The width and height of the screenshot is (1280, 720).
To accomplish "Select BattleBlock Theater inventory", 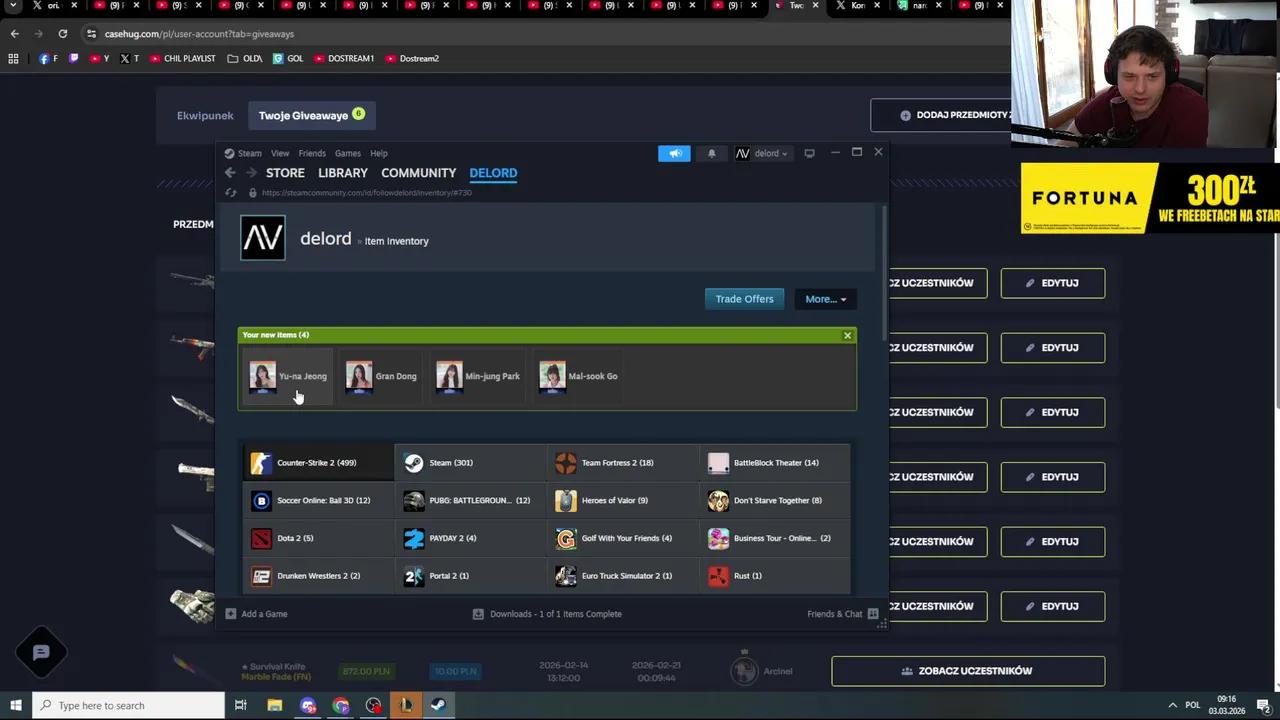I will coord(775,463).
